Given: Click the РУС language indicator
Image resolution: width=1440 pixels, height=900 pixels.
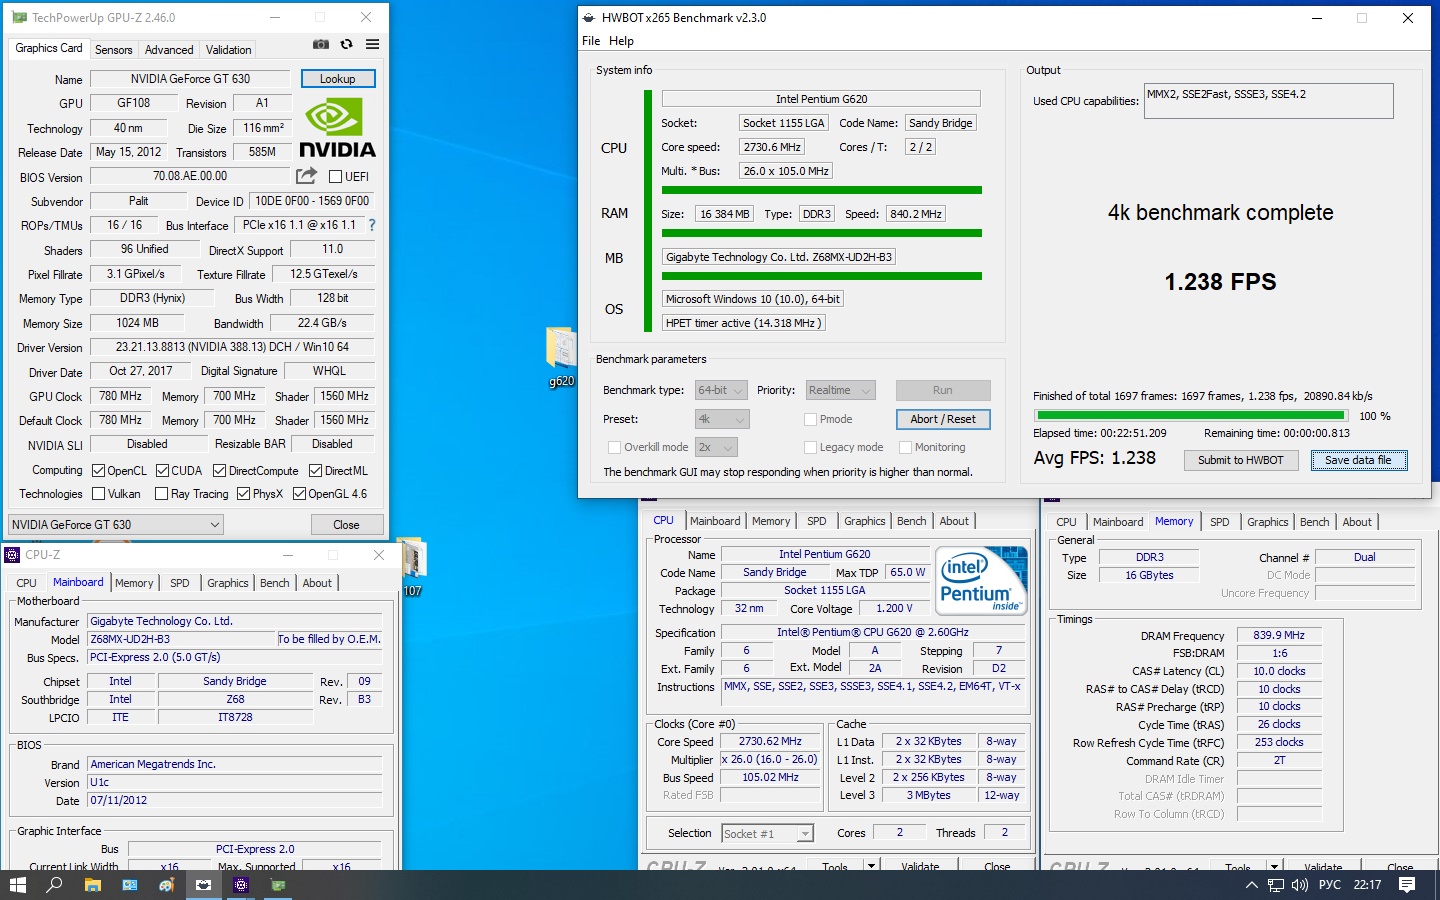Looking at the screenshot, I should pos(1330,885).
